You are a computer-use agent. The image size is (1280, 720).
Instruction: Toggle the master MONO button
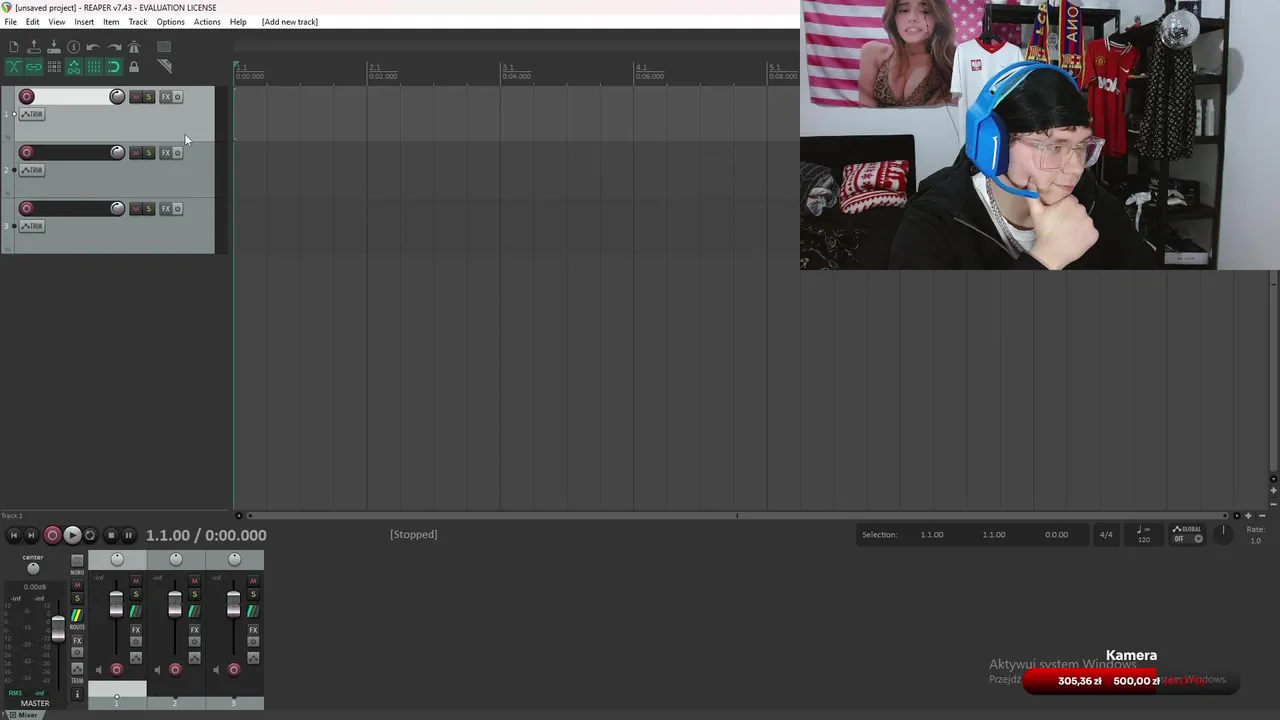coord(77,561)
